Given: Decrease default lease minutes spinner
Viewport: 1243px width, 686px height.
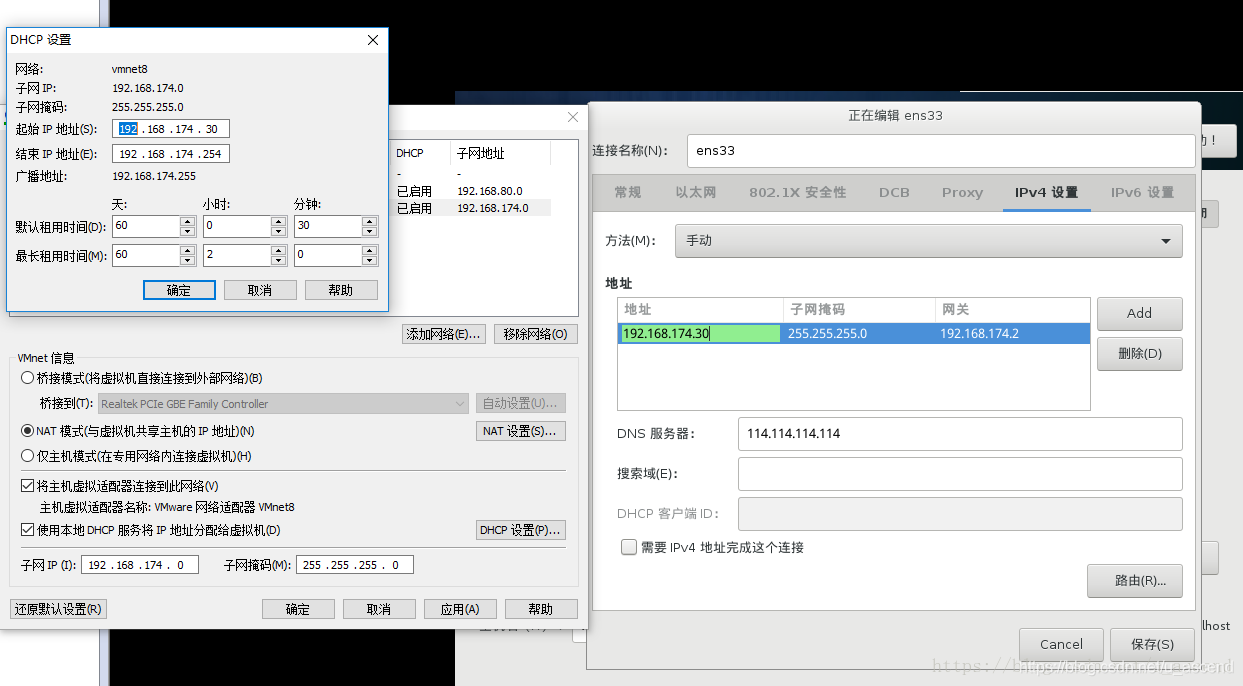Looking at the screenshot, I should pyautogui.click(x=370, y=231).
